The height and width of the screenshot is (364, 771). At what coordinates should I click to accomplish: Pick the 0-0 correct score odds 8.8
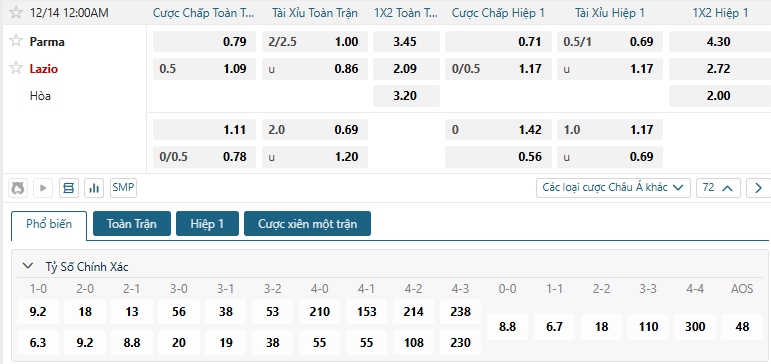tap(507, 327)
